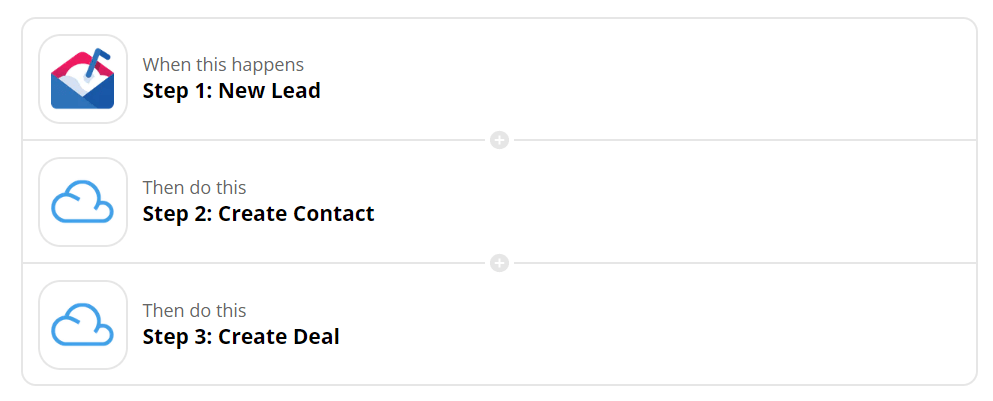Click the envelope app icon for Step 1
This screenshot has height=401, width=993.
pos(83,79)
